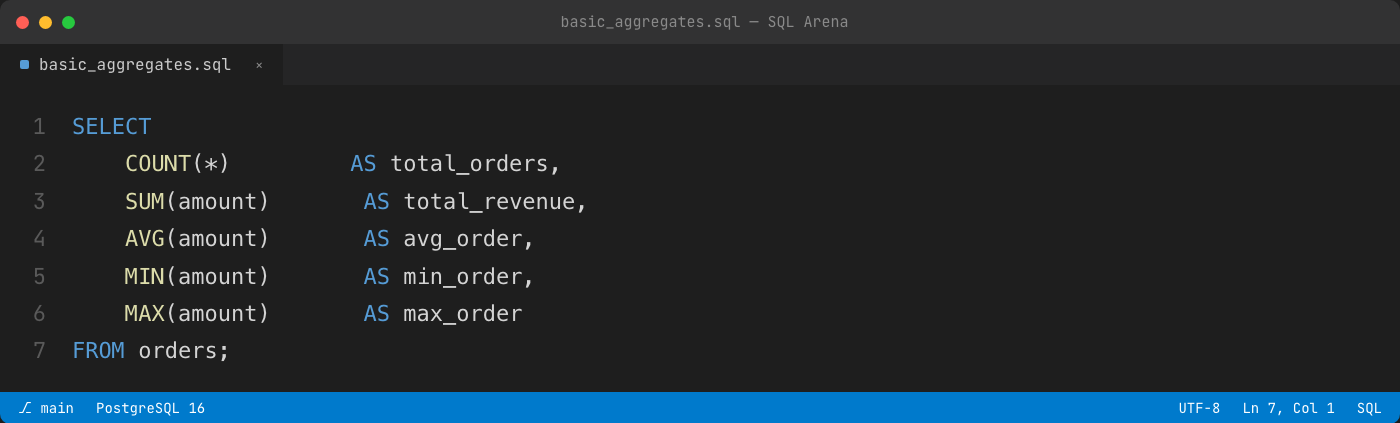Viewport: 1400px width, 423px height.
Task: Open UTF-8 encoding selector
Action: [x=1199, y=408]
